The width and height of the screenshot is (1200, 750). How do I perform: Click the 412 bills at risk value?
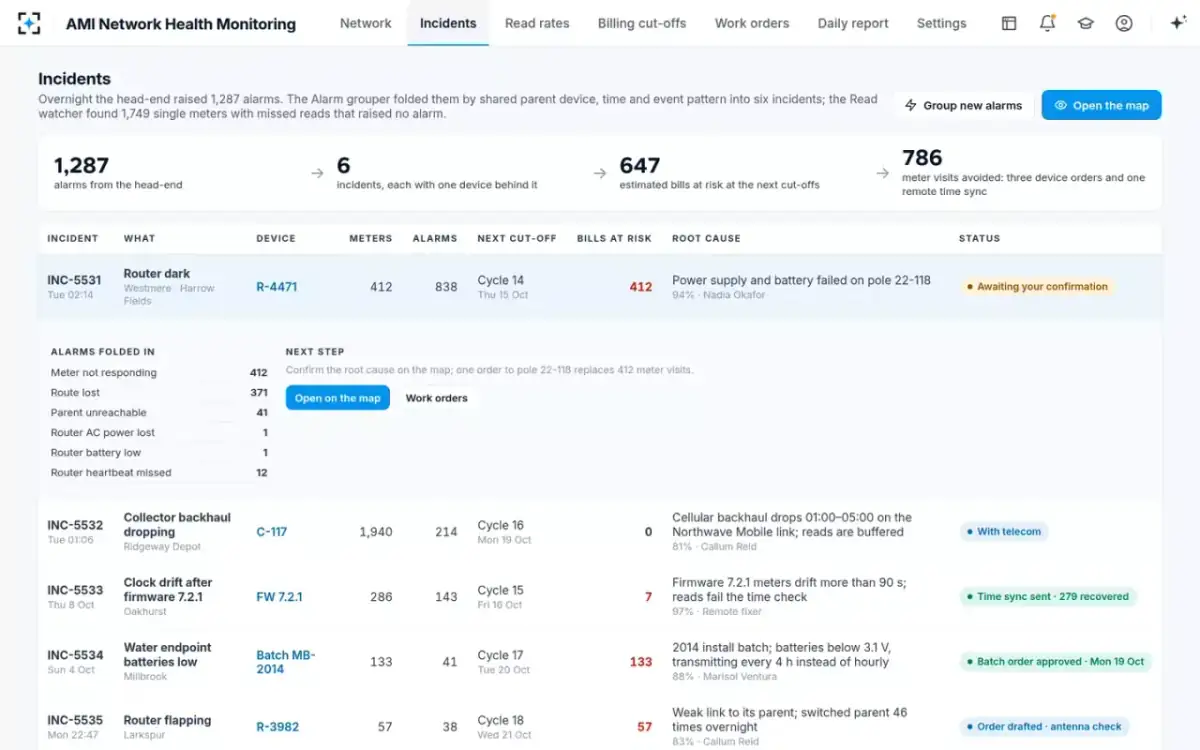coord(641,287)
